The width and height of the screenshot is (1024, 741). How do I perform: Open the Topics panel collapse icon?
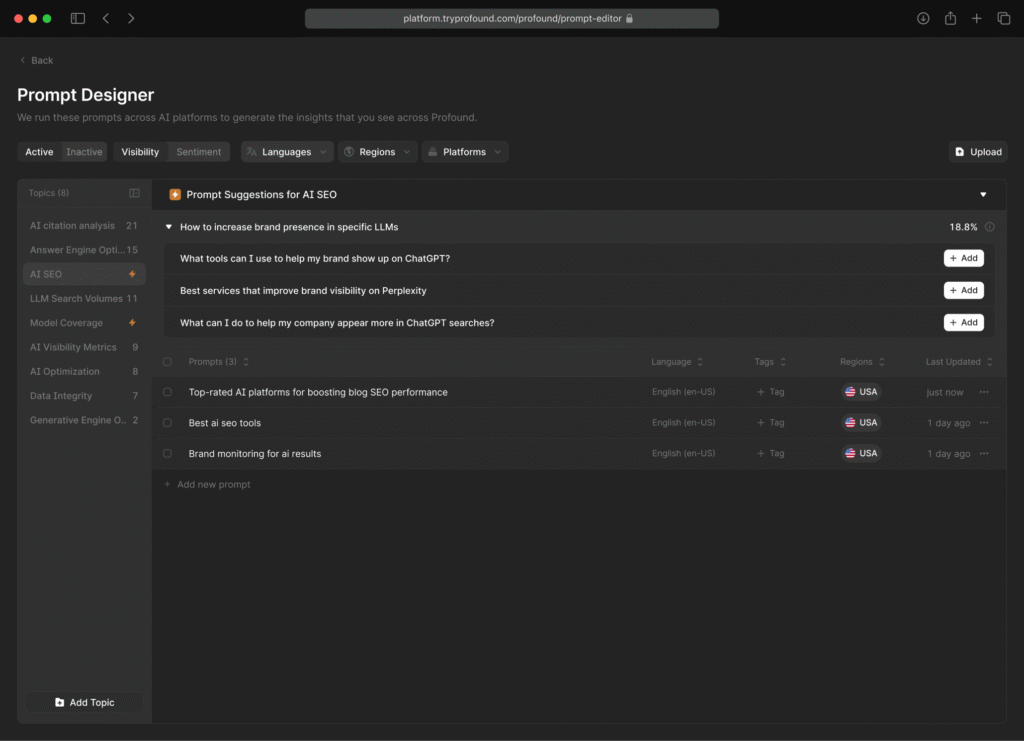(x=136, y=192)
